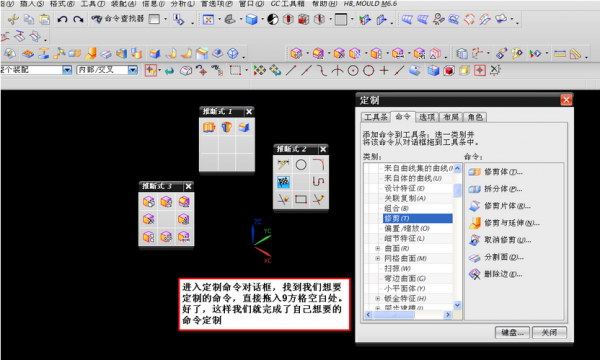600x360 pixels.
Task: Select 扫掠(W) category
Action: (397, 269)
